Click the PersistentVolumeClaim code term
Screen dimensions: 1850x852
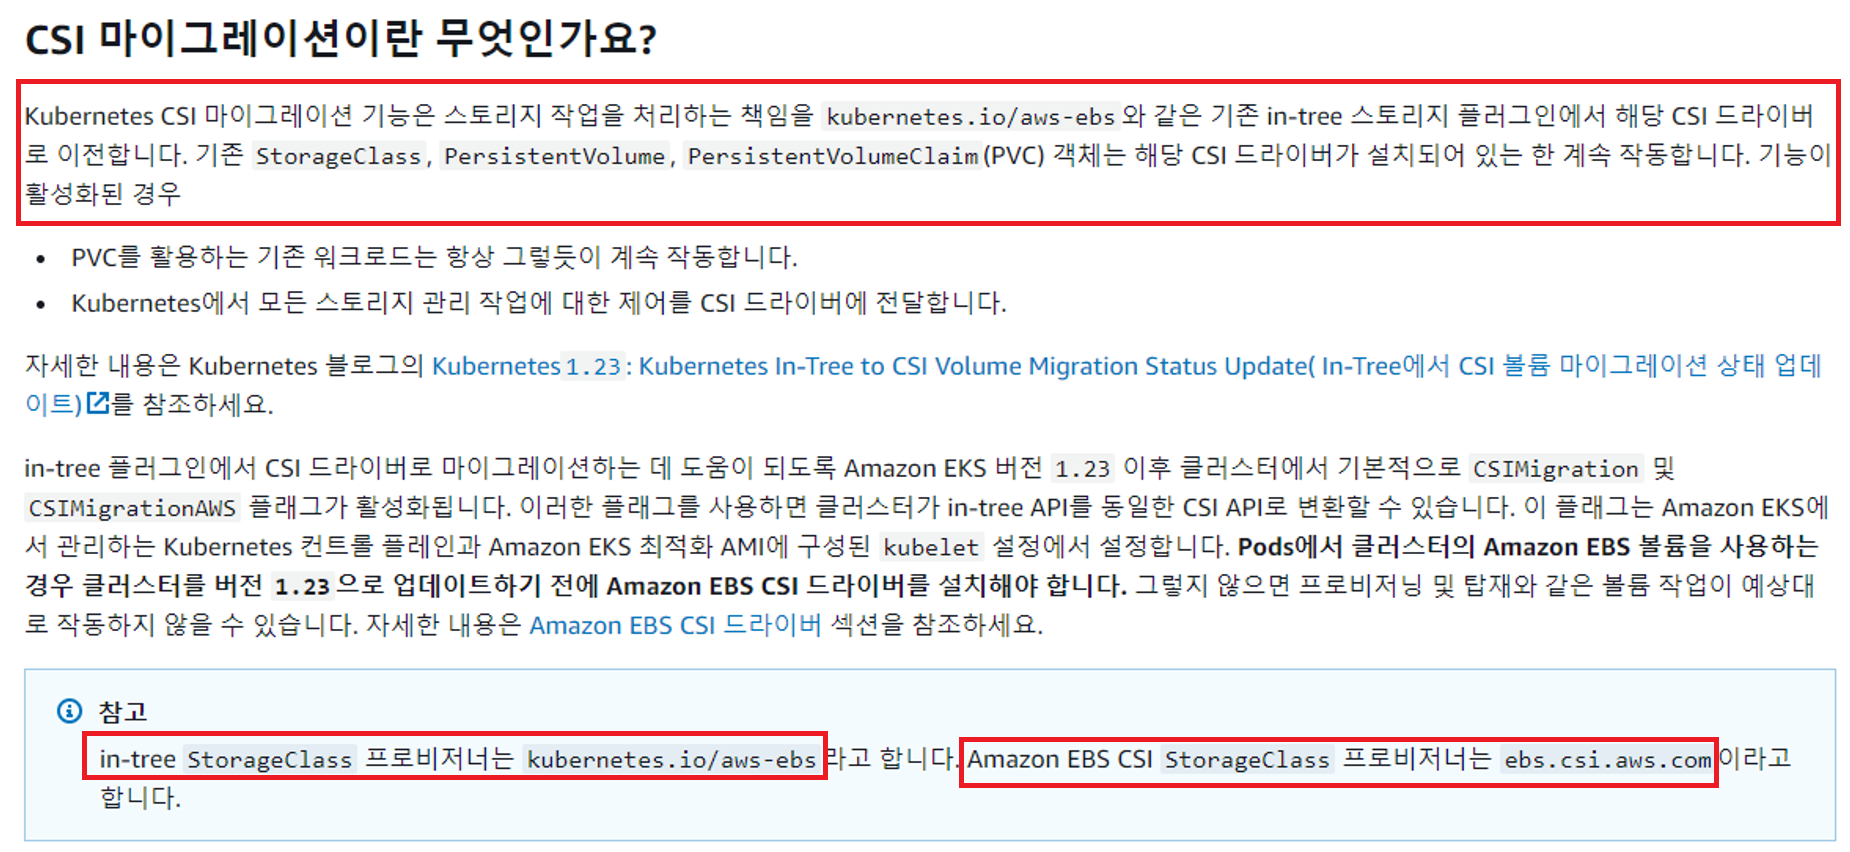(x=832, y=156)
